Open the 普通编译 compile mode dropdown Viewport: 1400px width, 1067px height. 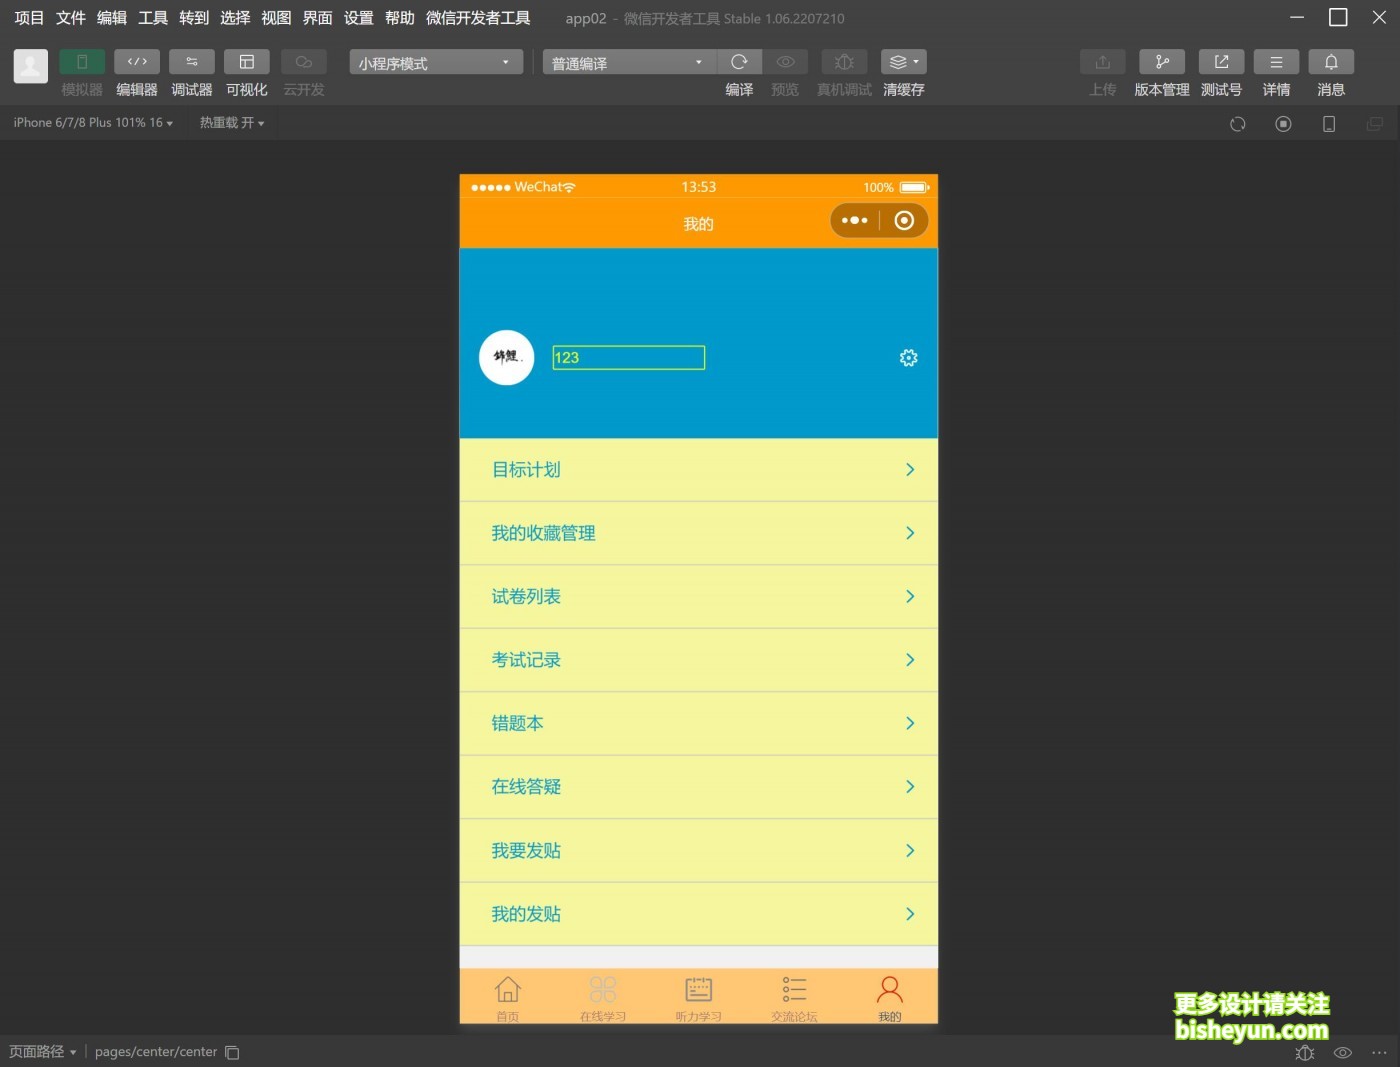(628, 62)
